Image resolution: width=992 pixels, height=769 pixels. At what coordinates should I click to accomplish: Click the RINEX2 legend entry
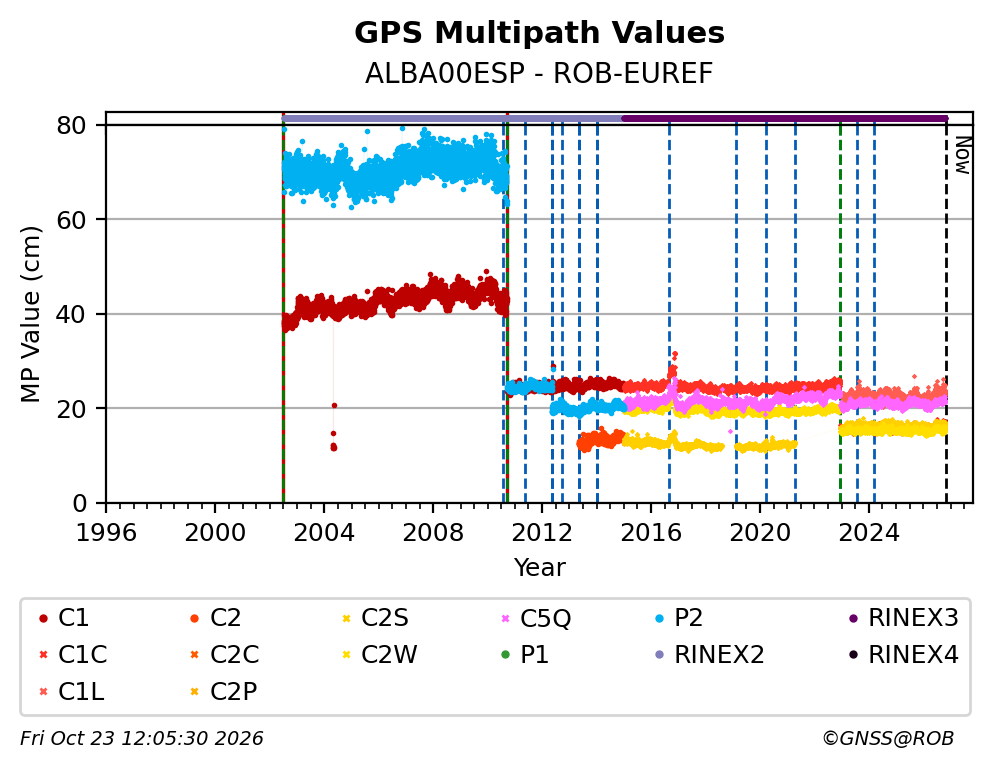click(x=709, y=655)
